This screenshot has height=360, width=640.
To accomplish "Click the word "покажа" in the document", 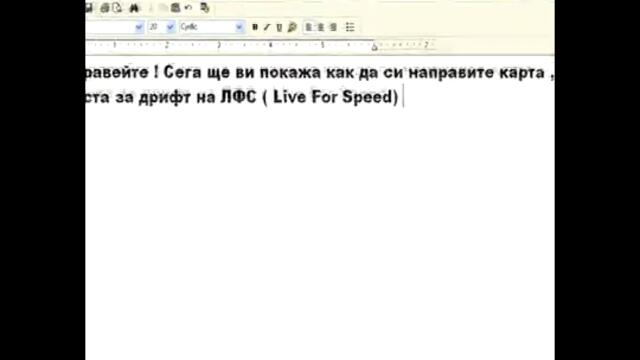I will point(290,73).
